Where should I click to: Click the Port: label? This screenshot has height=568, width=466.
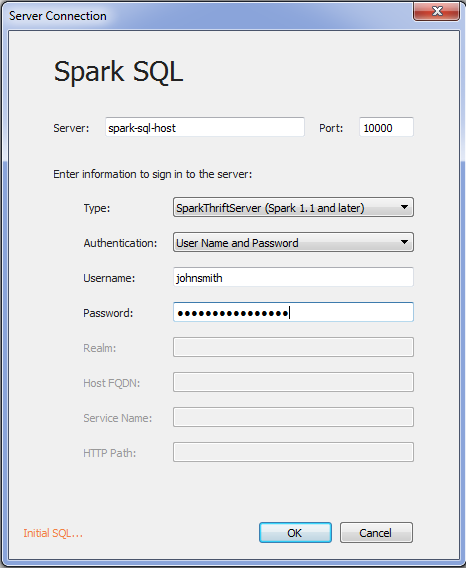pyautogui.click(x=331, y=128)
